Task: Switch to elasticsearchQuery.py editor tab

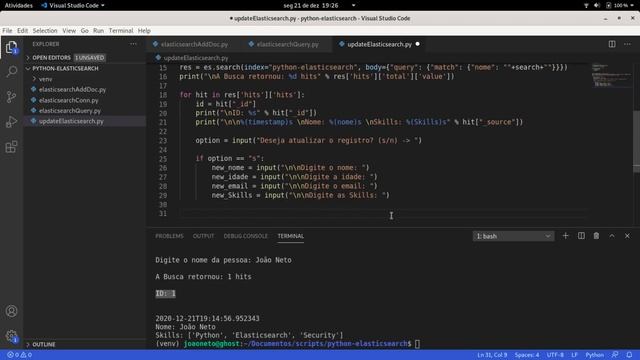Action: tap(287, 44)
